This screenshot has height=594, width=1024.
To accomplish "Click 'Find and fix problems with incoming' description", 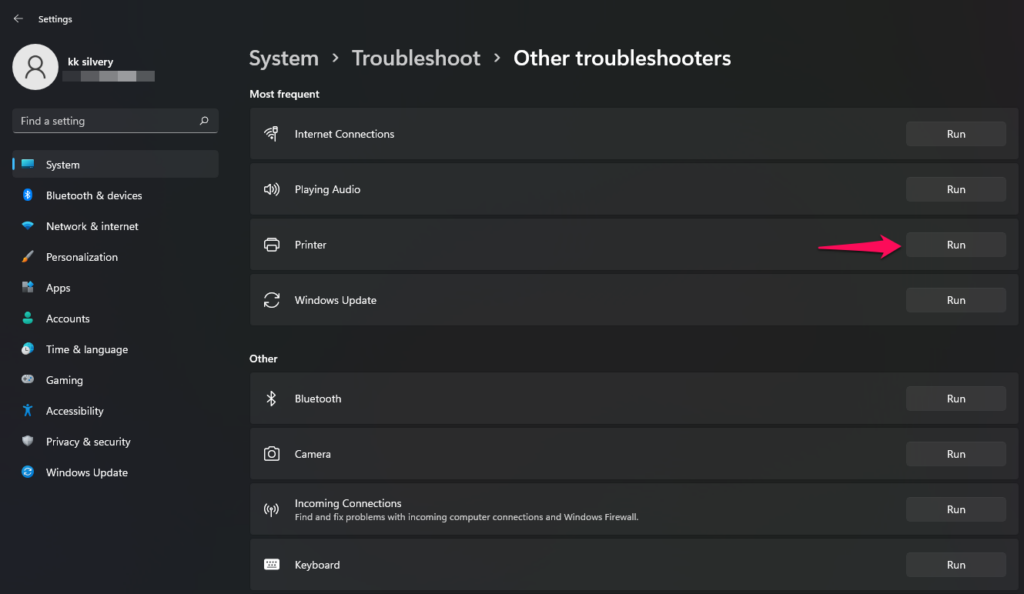I will (x=466, y=517).
